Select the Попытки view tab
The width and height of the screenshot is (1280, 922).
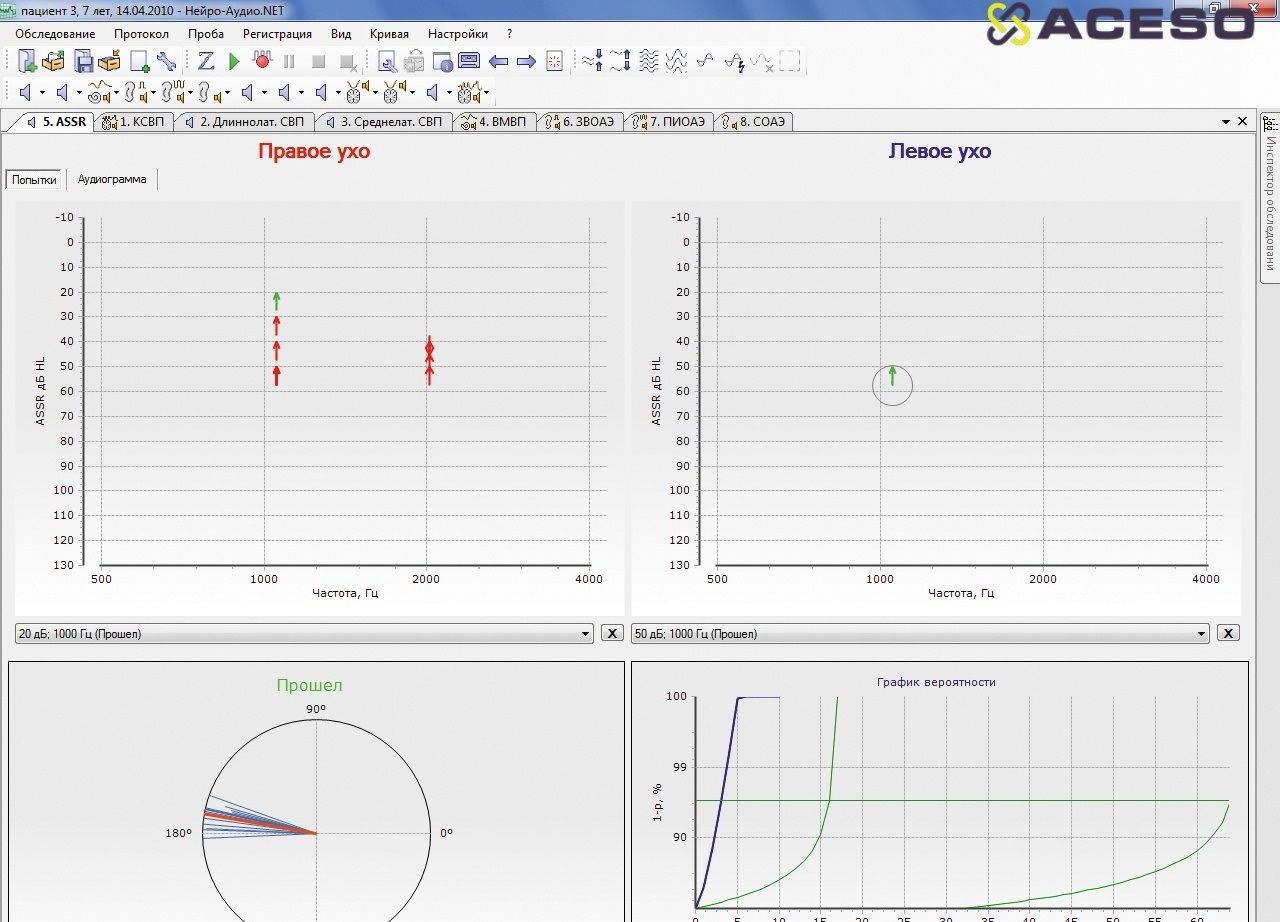35,180
